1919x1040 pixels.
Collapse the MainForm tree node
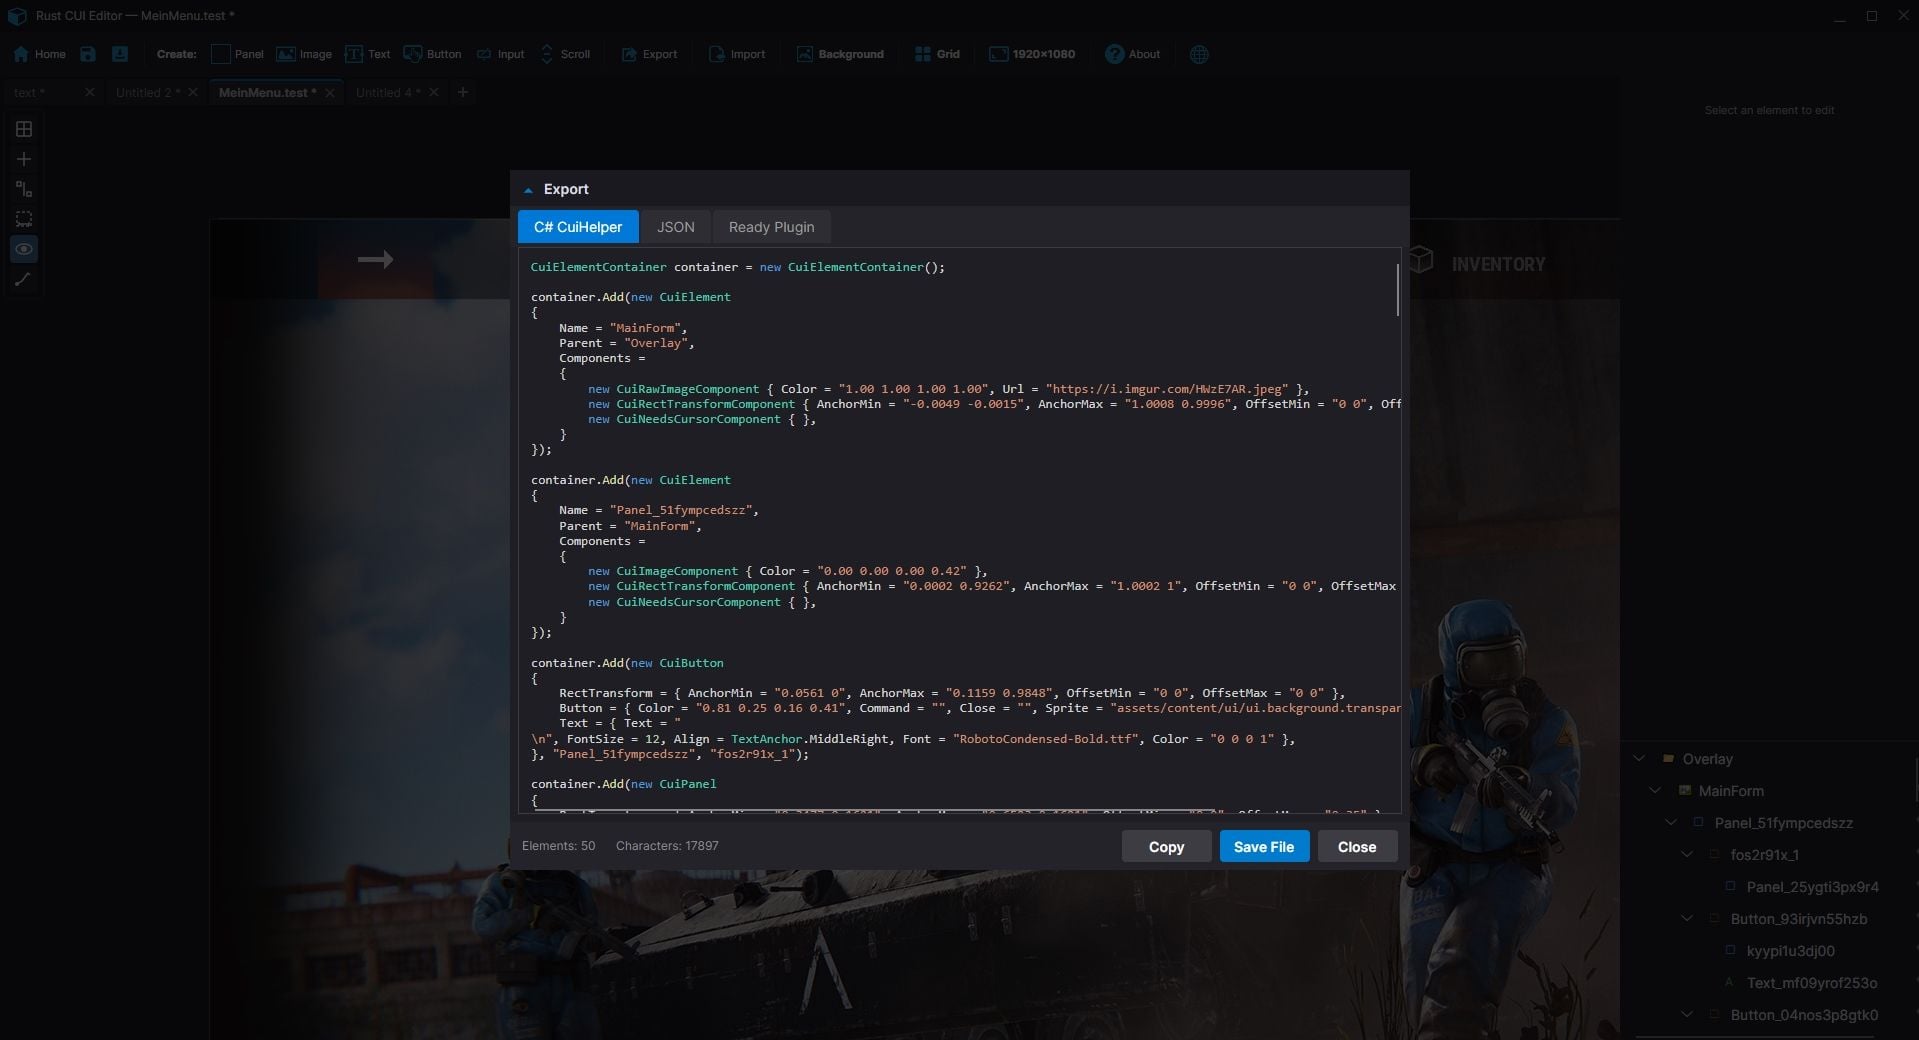[1656, 790]
